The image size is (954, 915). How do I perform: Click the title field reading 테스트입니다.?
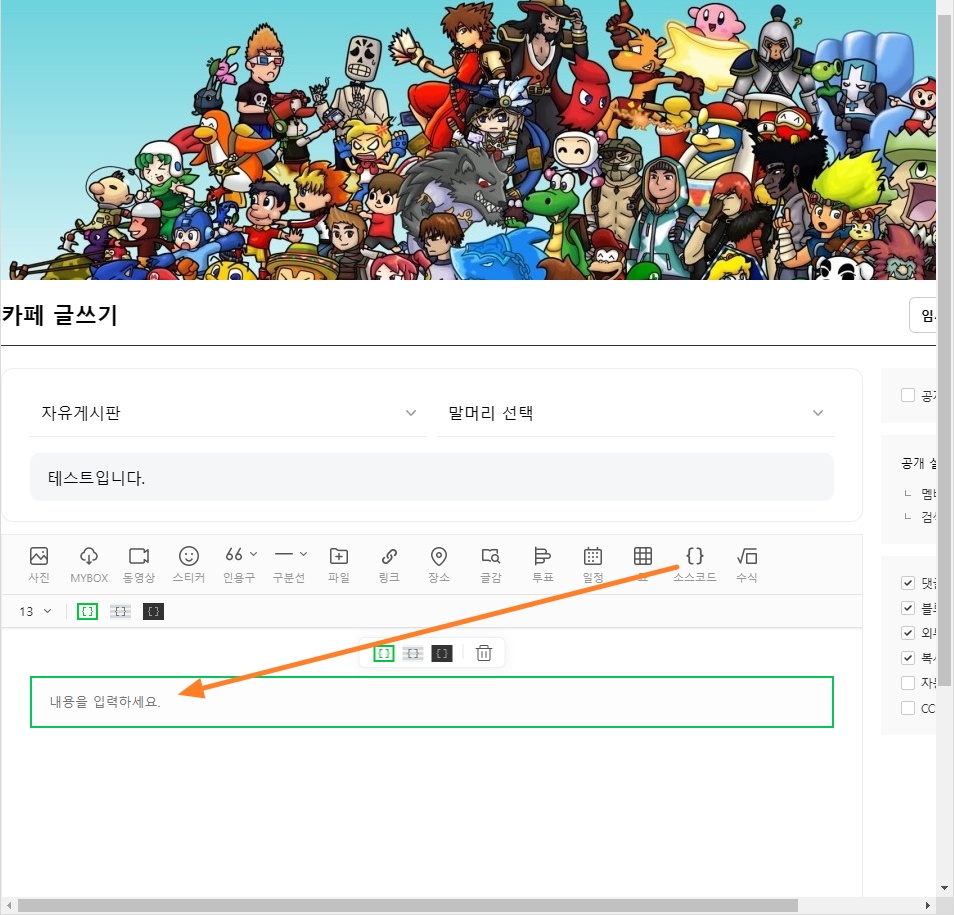(431, 477)
